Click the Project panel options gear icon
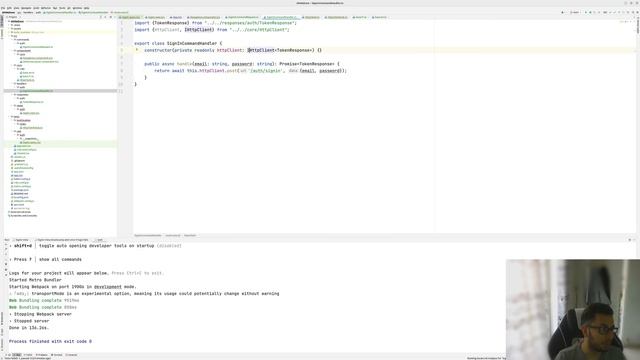640x360 pixels. point(111,17)
